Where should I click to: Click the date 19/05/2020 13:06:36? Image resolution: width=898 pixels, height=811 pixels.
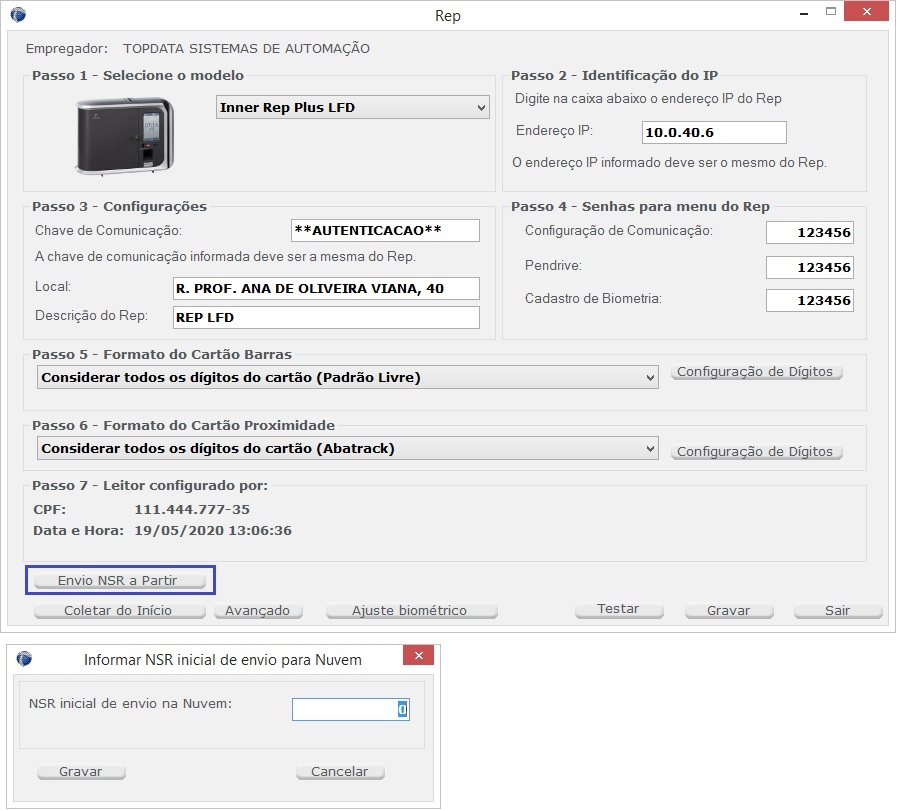click(x=213, y=530)
